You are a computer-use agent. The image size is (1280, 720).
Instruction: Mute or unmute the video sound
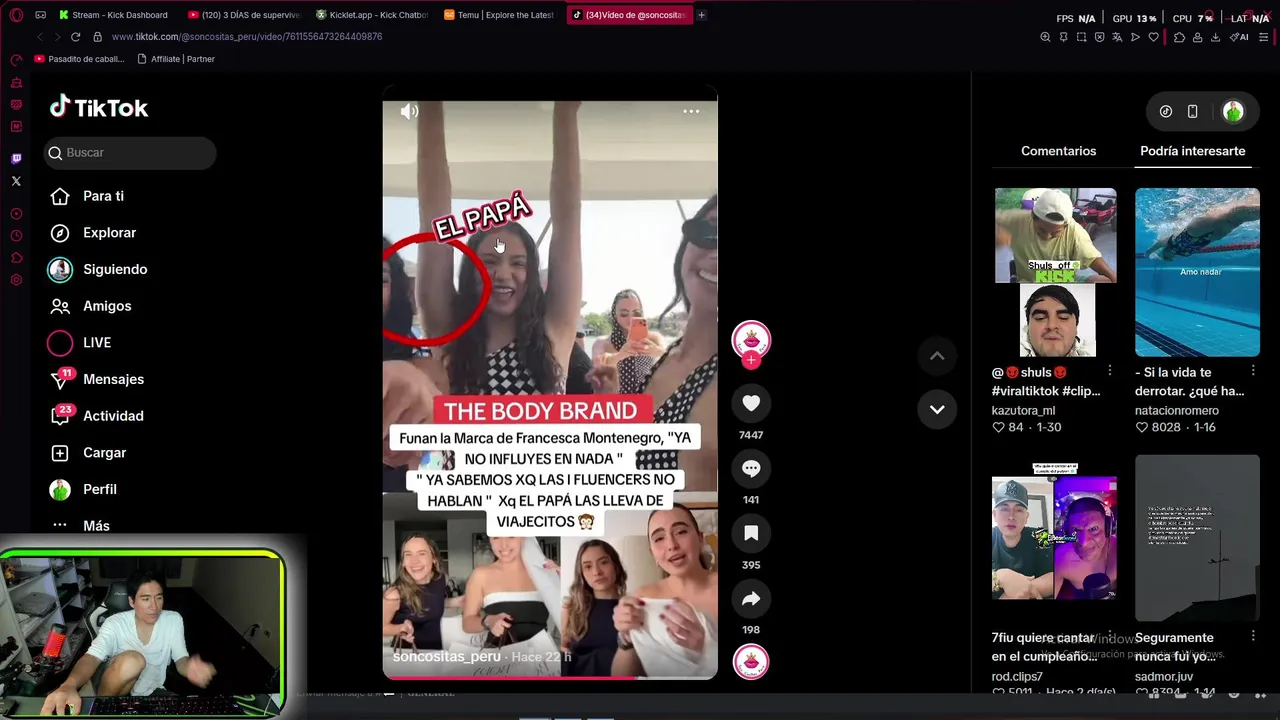(409, 111)
